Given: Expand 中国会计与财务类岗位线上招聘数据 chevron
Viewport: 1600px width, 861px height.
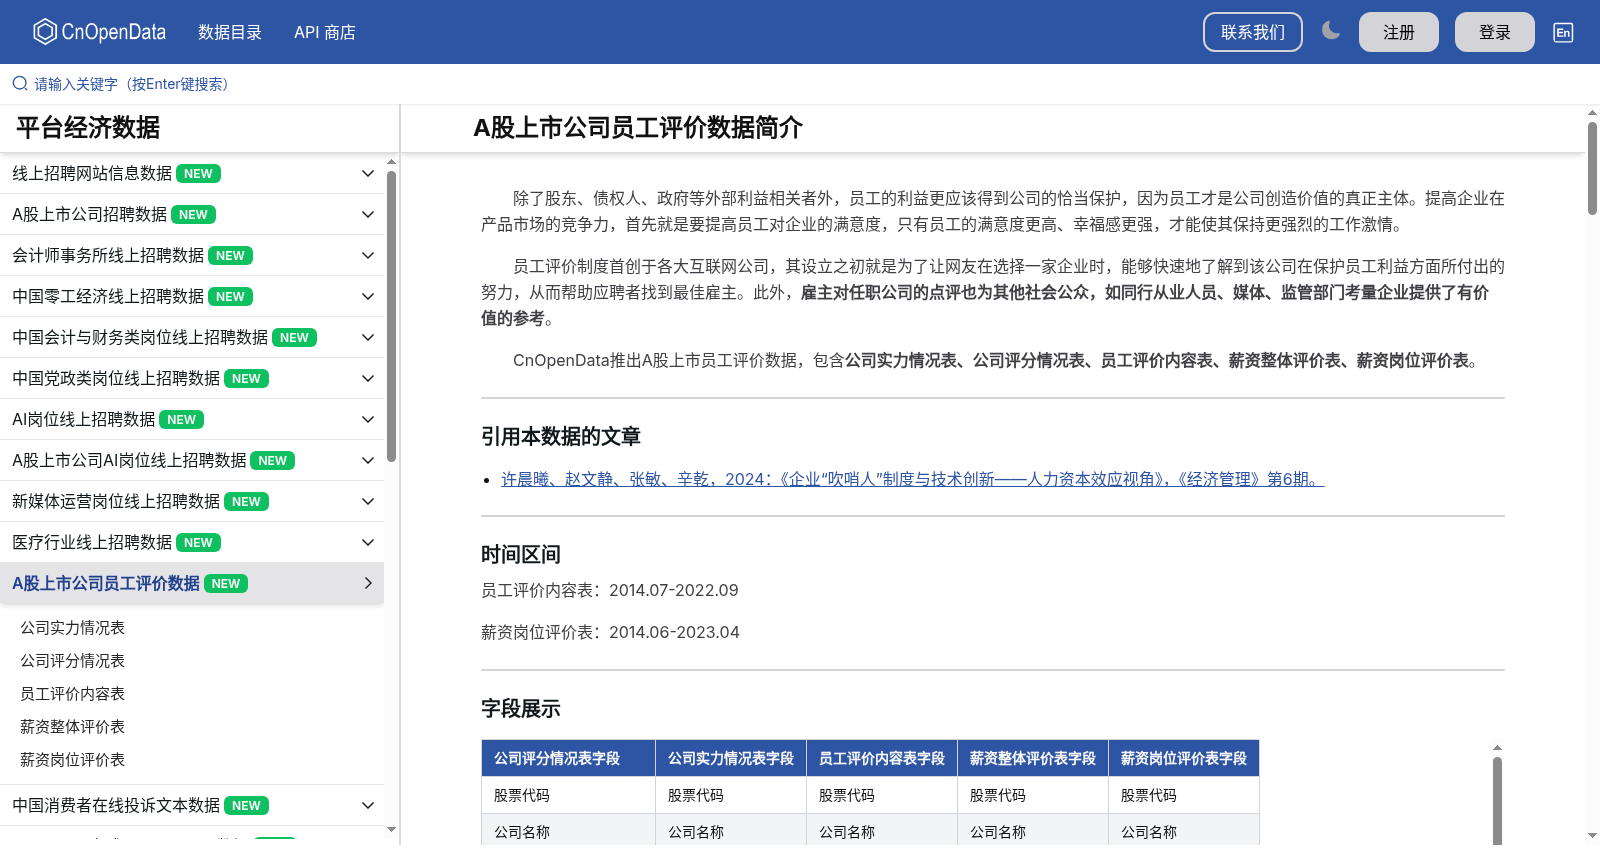Looking at the screenshot, I should (368, 338).
